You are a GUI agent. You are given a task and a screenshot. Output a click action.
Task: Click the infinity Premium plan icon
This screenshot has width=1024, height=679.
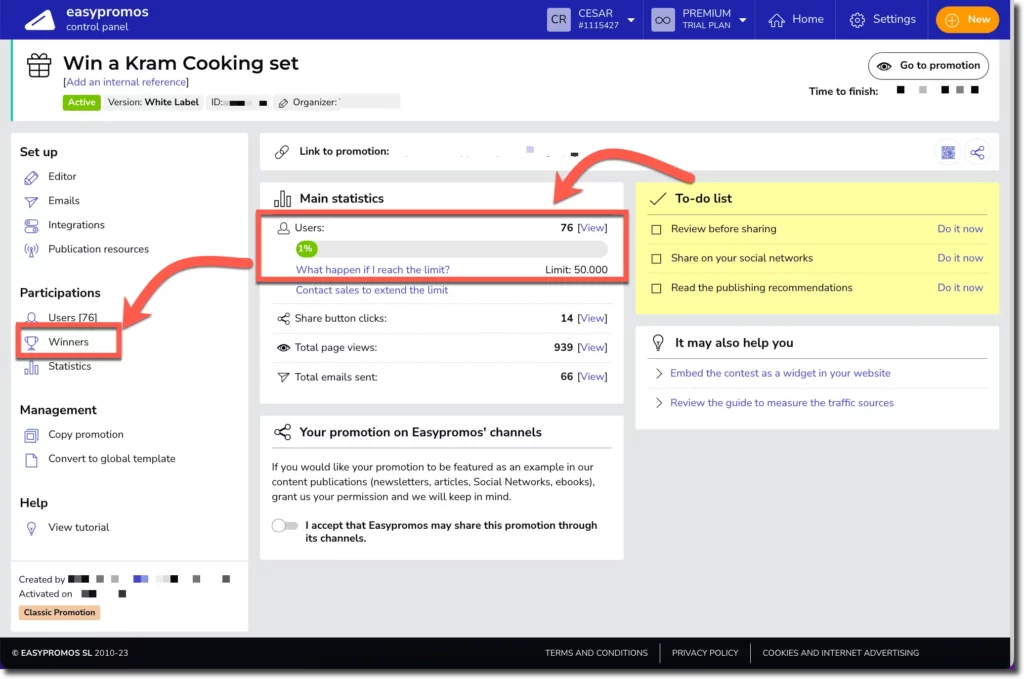pos(662,20)
